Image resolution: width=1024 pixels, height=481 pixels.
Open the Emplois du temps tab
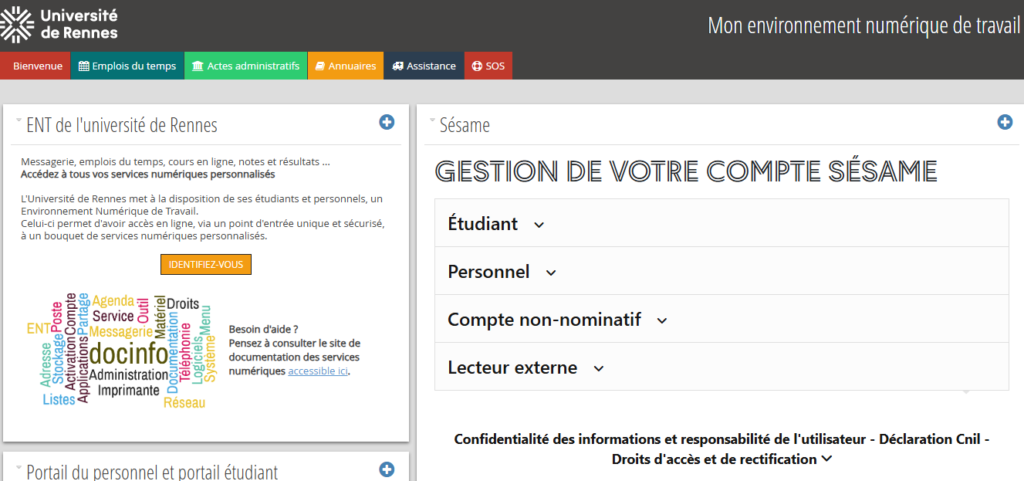[127, 66]
